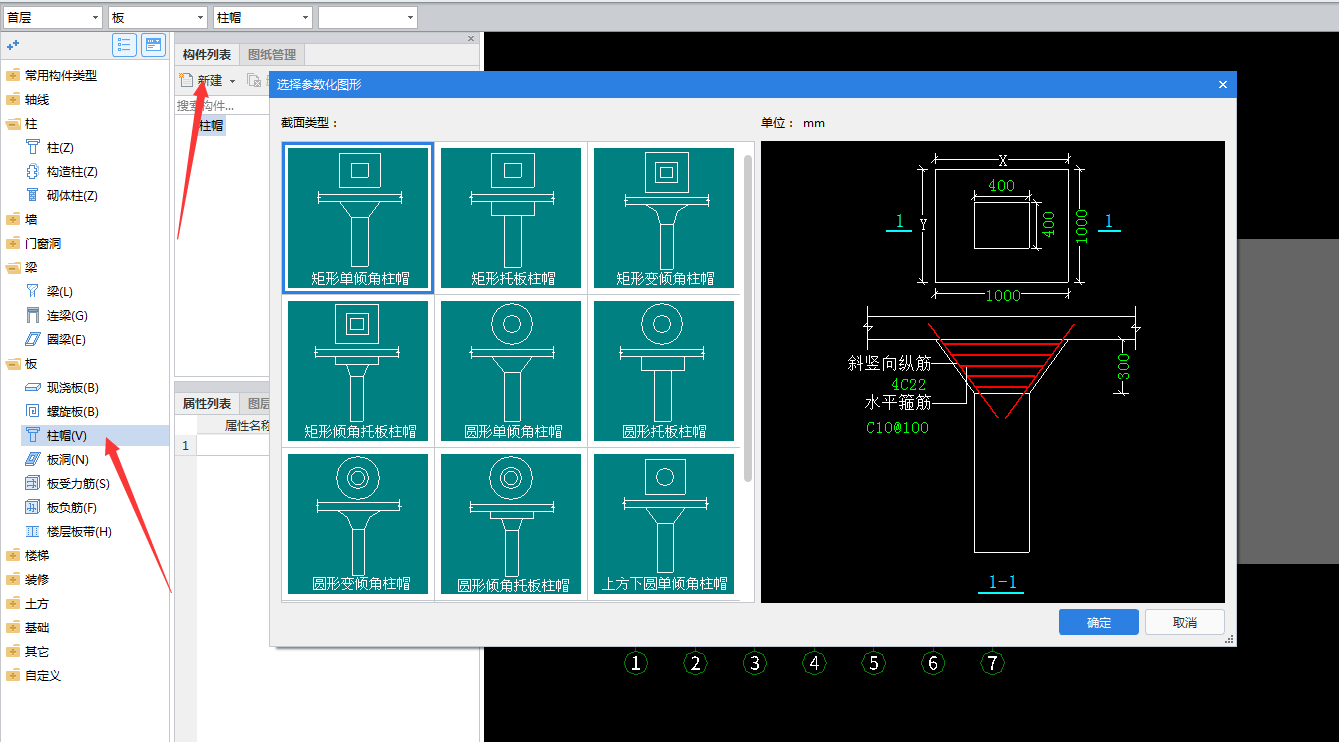This screenshot has width=1339, height=742.
Task: Expand the 装修 folder
Action: click(13, 579)
